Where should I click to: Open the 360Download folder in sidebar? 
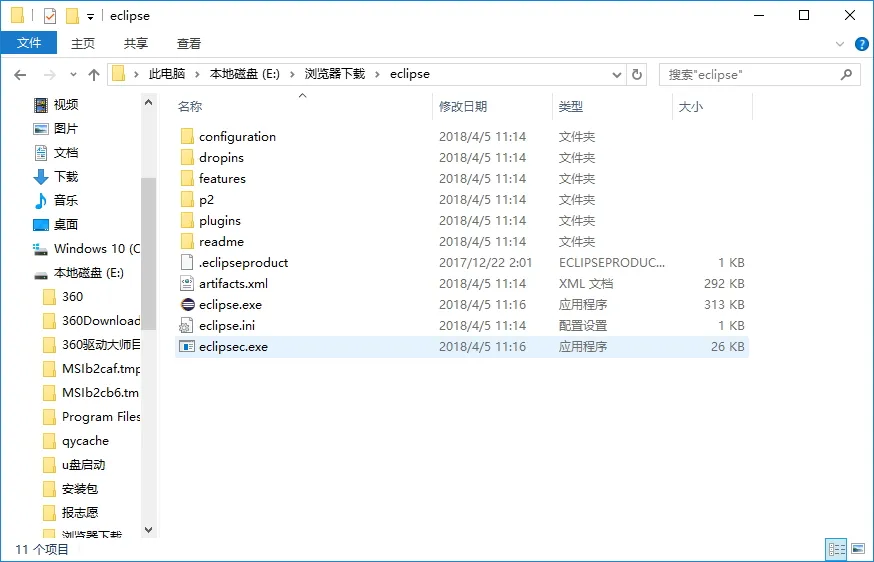tap(91, 321)
